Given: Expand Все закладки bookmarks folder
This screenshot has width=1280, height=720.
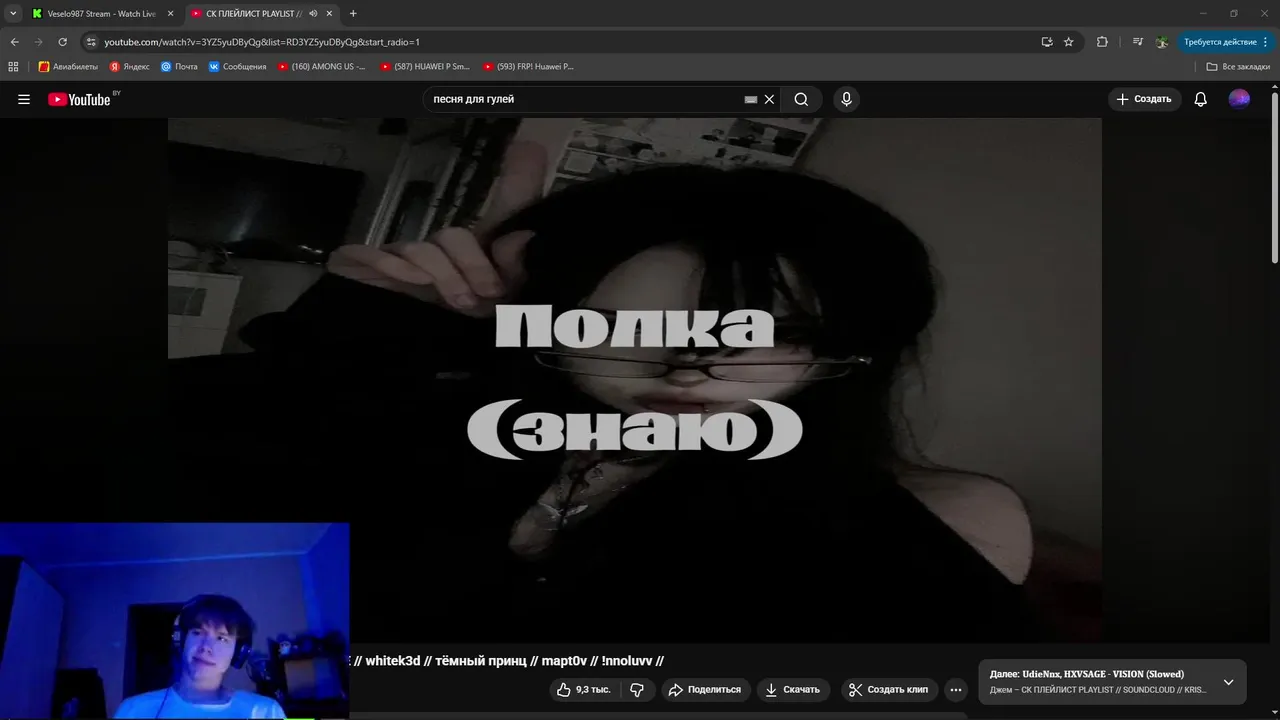Looking at the screenshot, I should (1238, 67).
